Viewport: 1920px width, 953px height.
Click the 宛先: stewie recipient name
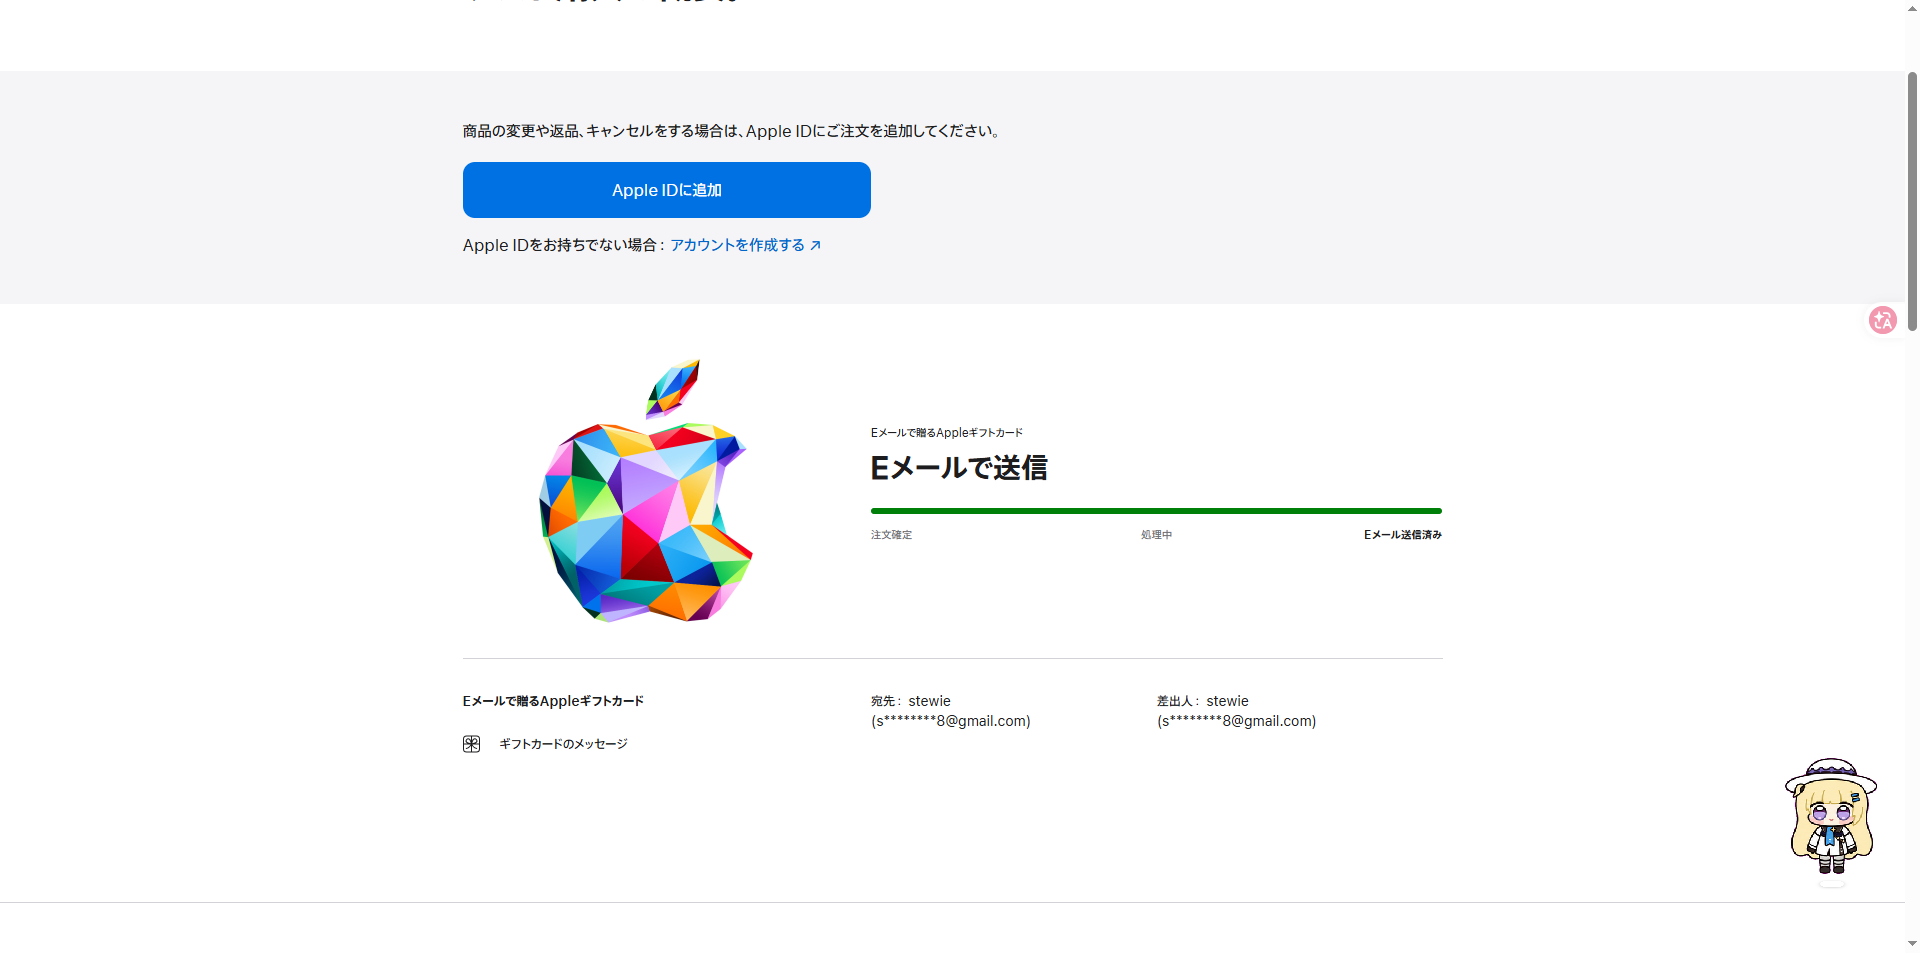coord(911,701)
